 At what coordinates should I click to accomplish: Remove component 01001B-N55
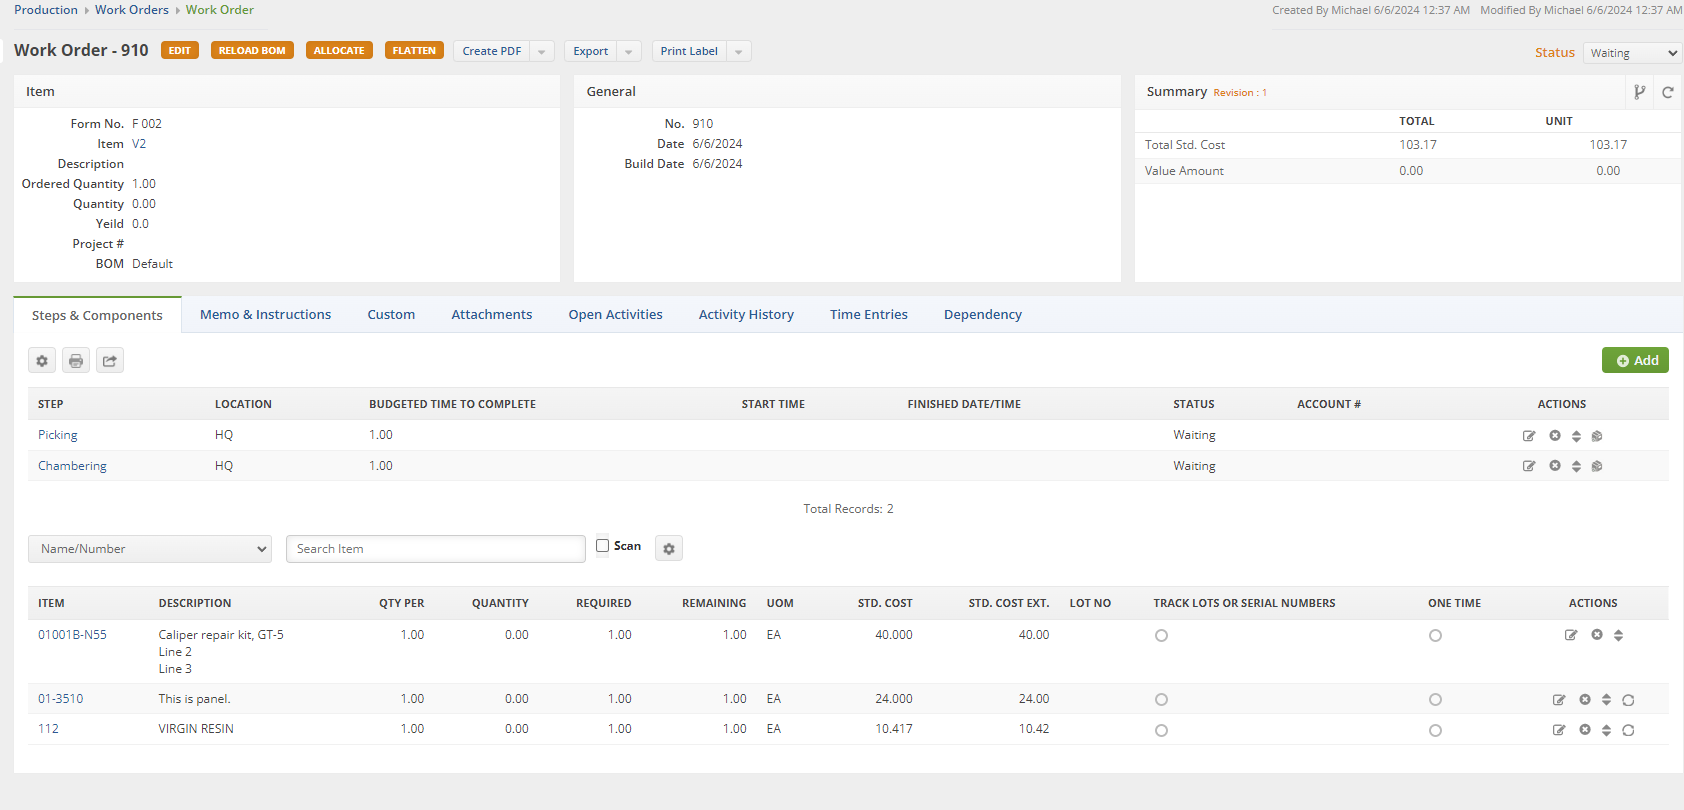(x=1597, y=635)
